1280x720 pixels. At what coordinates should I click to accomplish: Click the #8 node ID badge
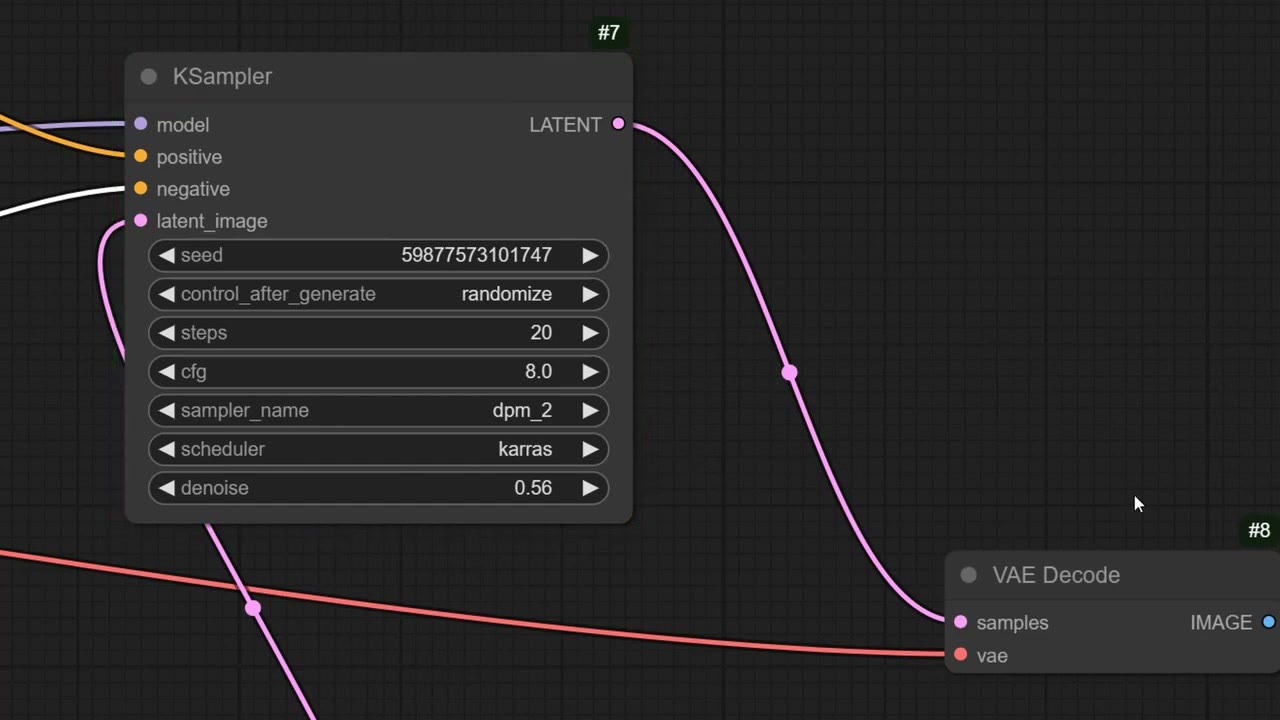click(1259, 531)
